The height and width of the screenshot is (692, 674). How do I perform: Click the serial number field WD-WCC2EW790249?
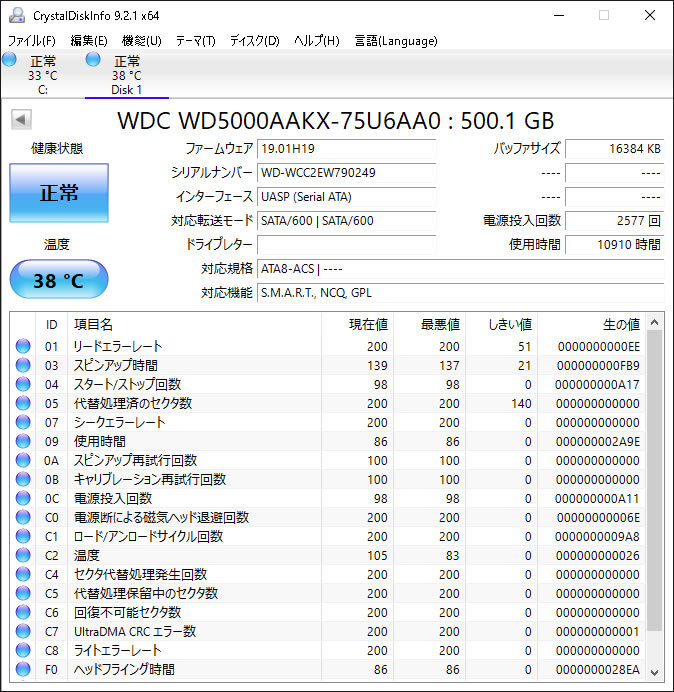(346, 173)
